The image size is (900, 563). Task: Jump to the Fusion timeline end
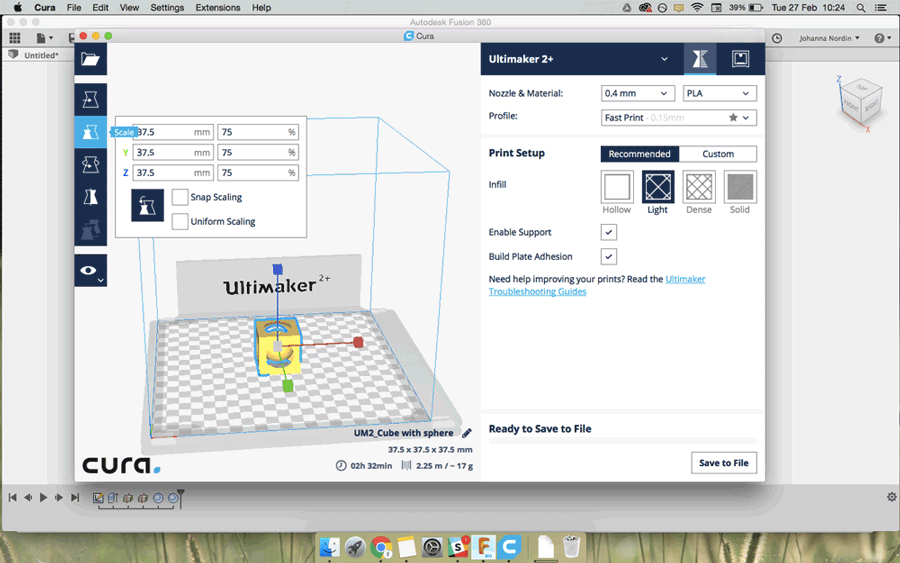click(75, 498)
